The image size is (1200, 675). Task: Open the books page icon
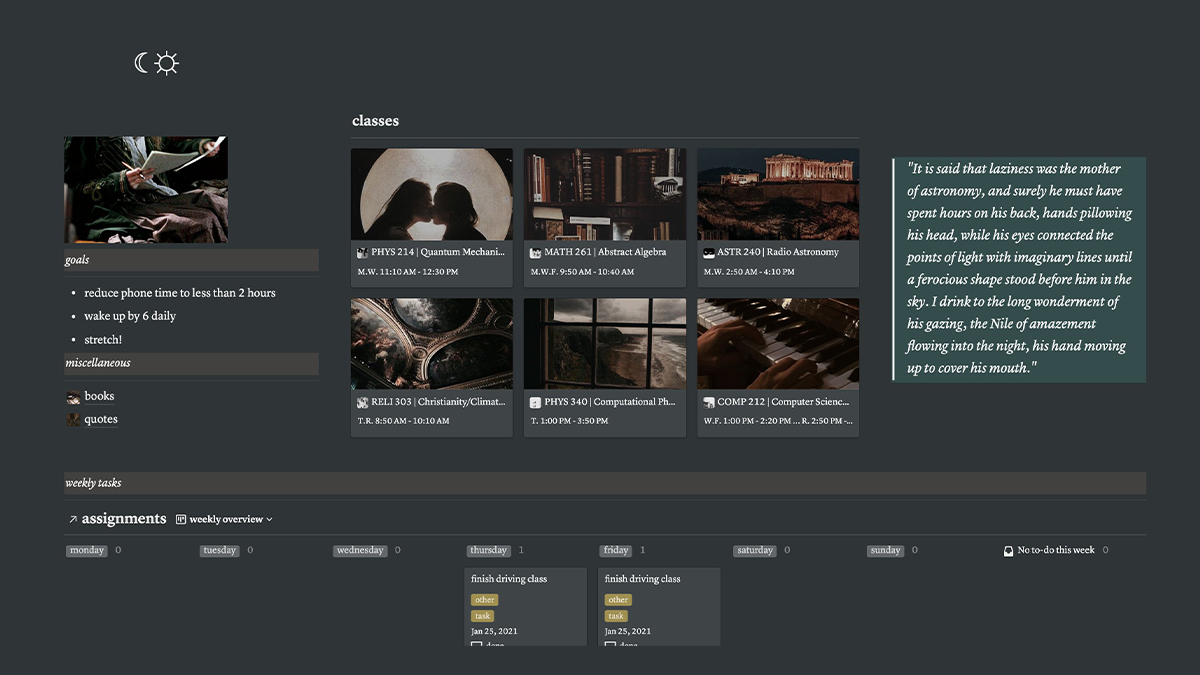click(x=73, y=397)
